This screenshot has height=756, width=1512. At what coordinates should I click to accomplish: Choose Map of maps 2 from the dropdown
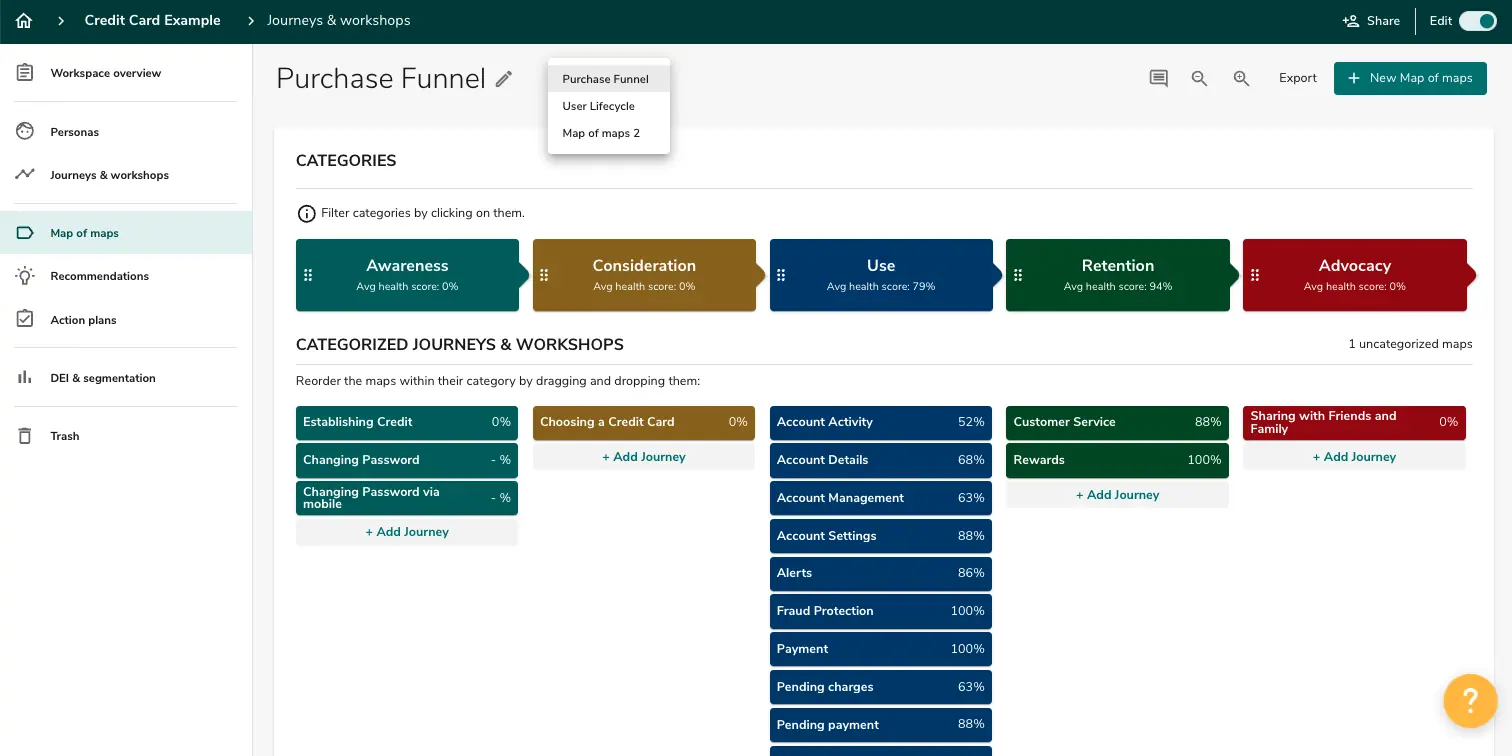[x=600, y=133]
